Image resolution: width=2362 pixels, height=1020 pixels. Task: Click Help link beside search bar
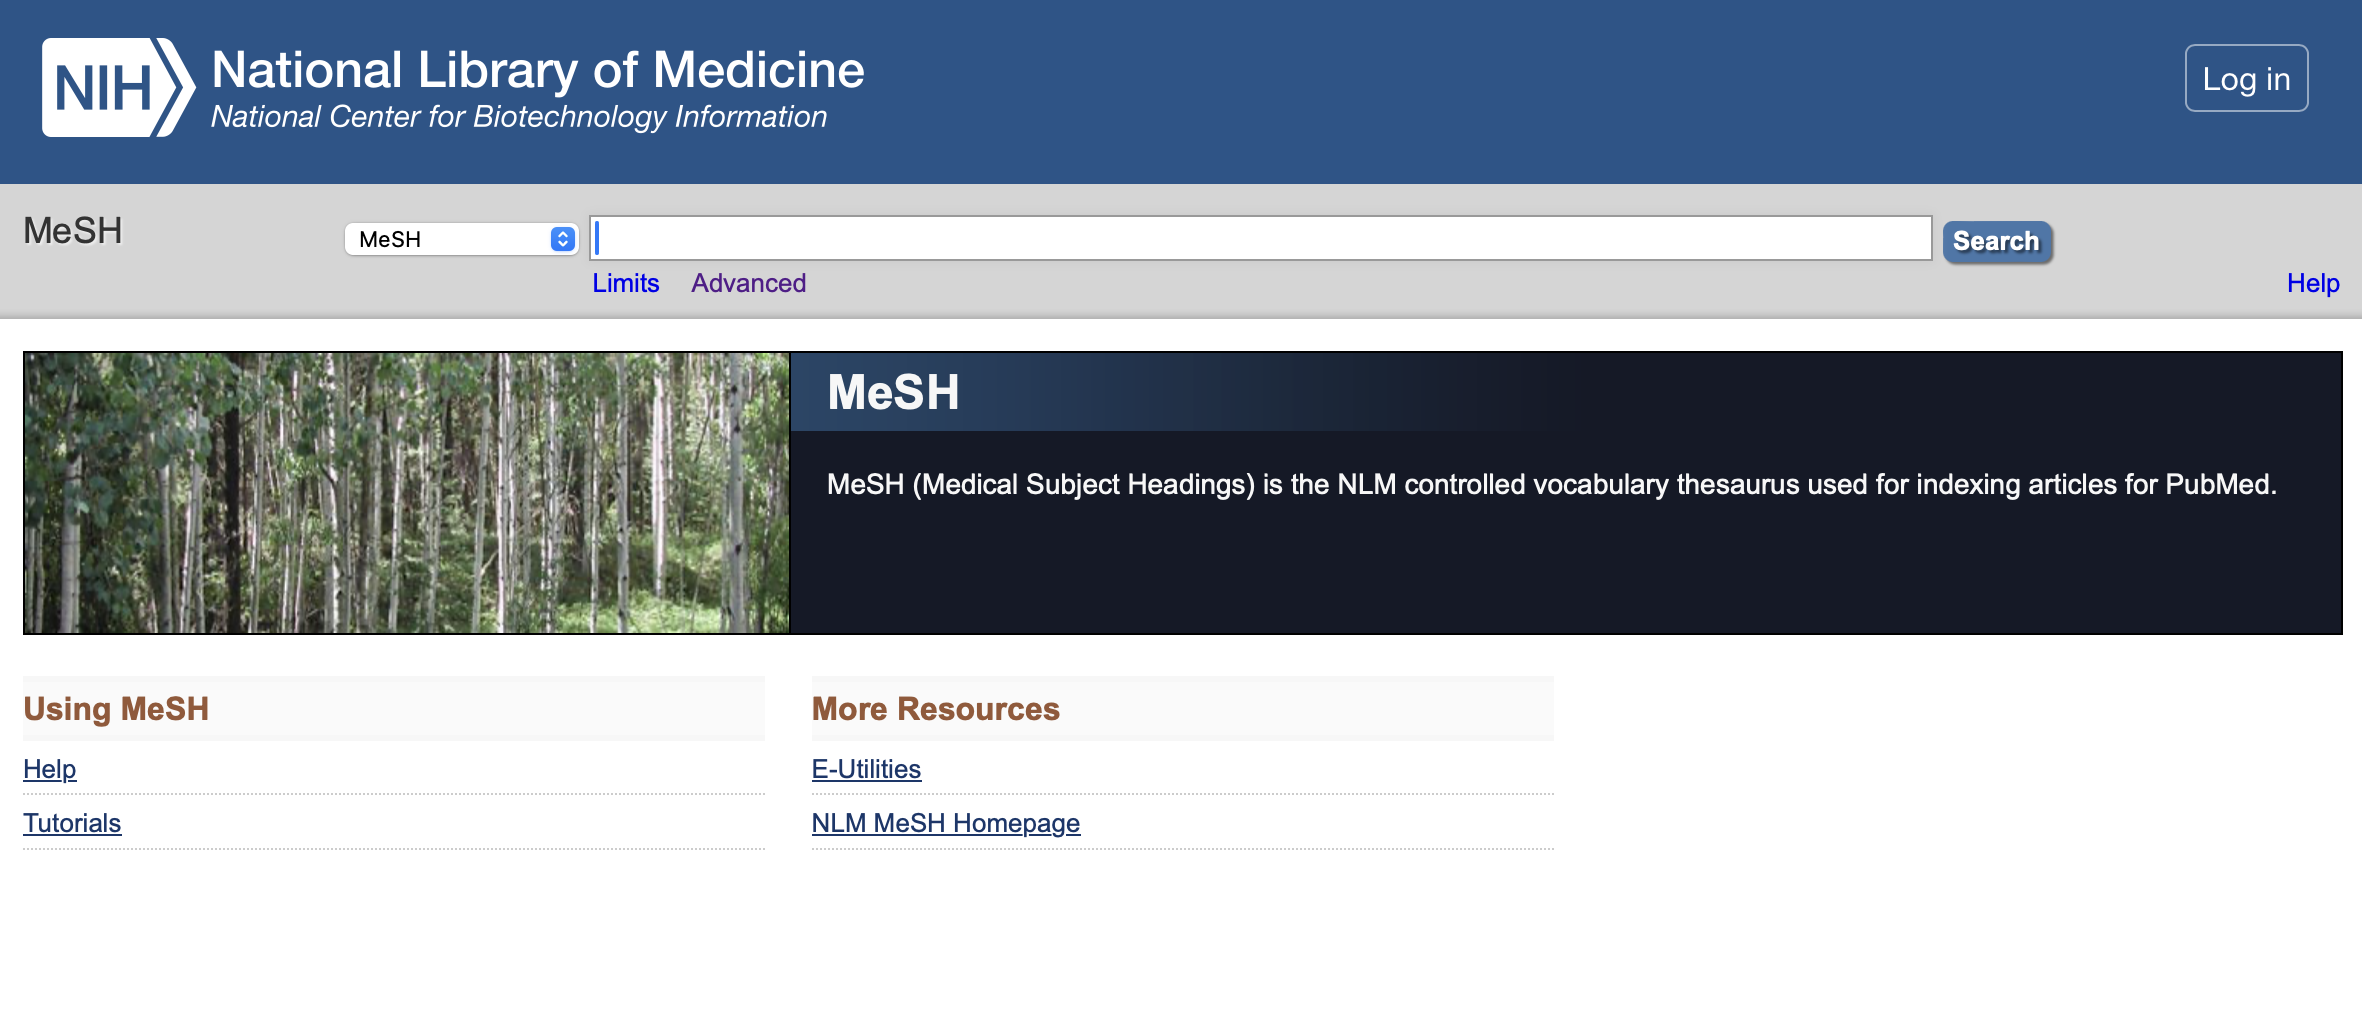[x=2312, y=283]
